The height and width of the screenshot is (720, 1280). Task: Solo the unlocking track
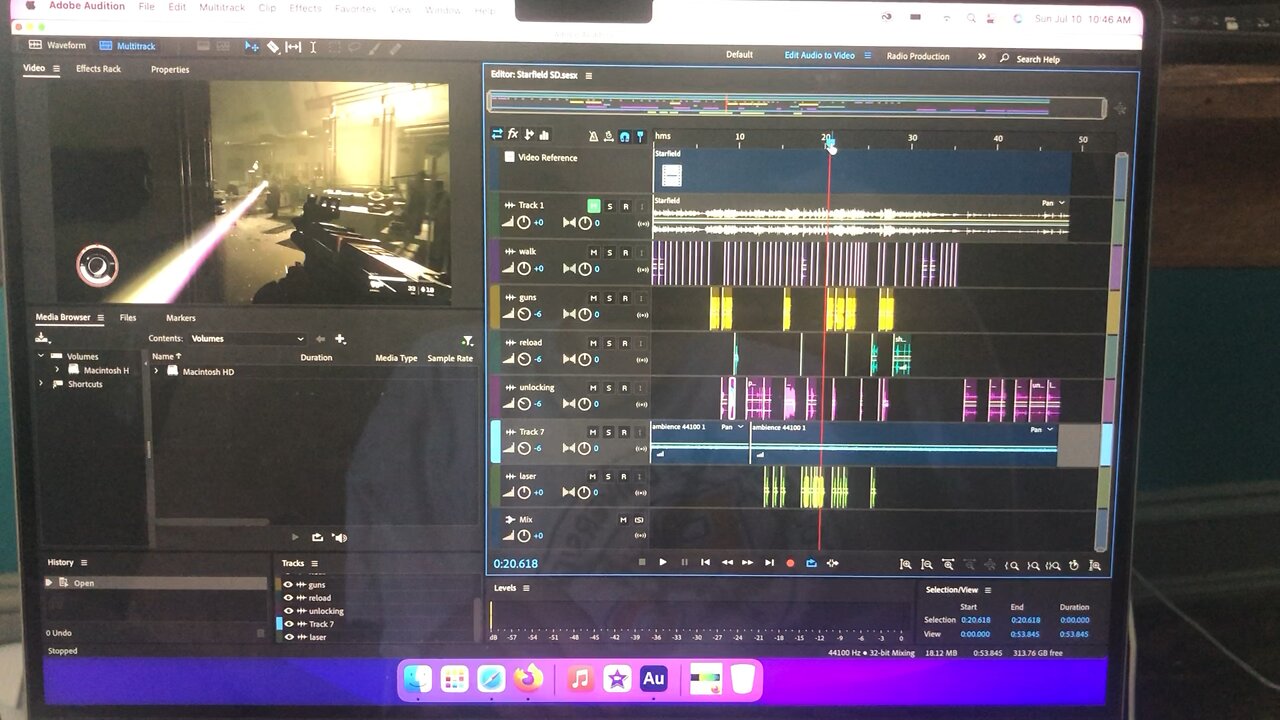point(609,388)
